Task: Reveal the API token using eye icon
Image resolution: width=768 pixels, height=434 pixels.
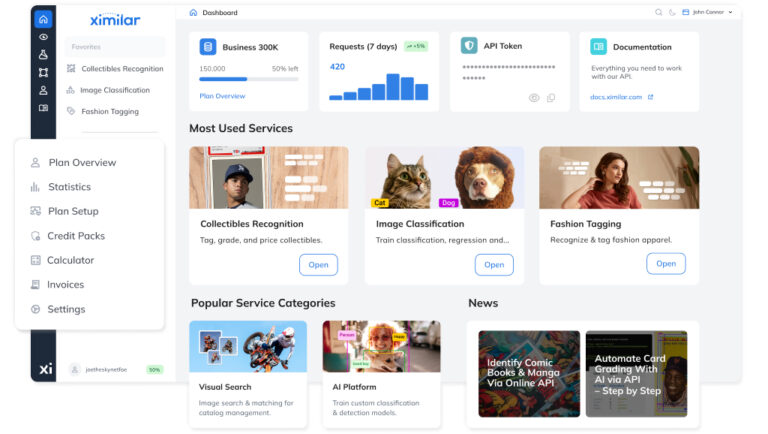Action: tap(534, 98)
